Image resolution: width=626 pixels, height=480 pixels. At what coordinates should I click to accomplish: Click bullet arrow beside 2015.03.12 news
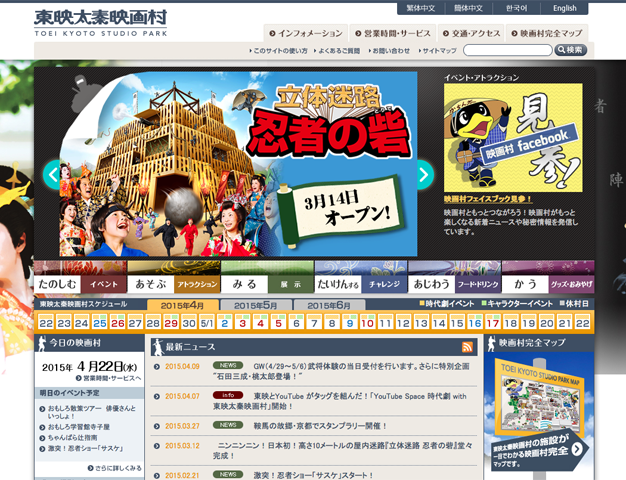156,446
